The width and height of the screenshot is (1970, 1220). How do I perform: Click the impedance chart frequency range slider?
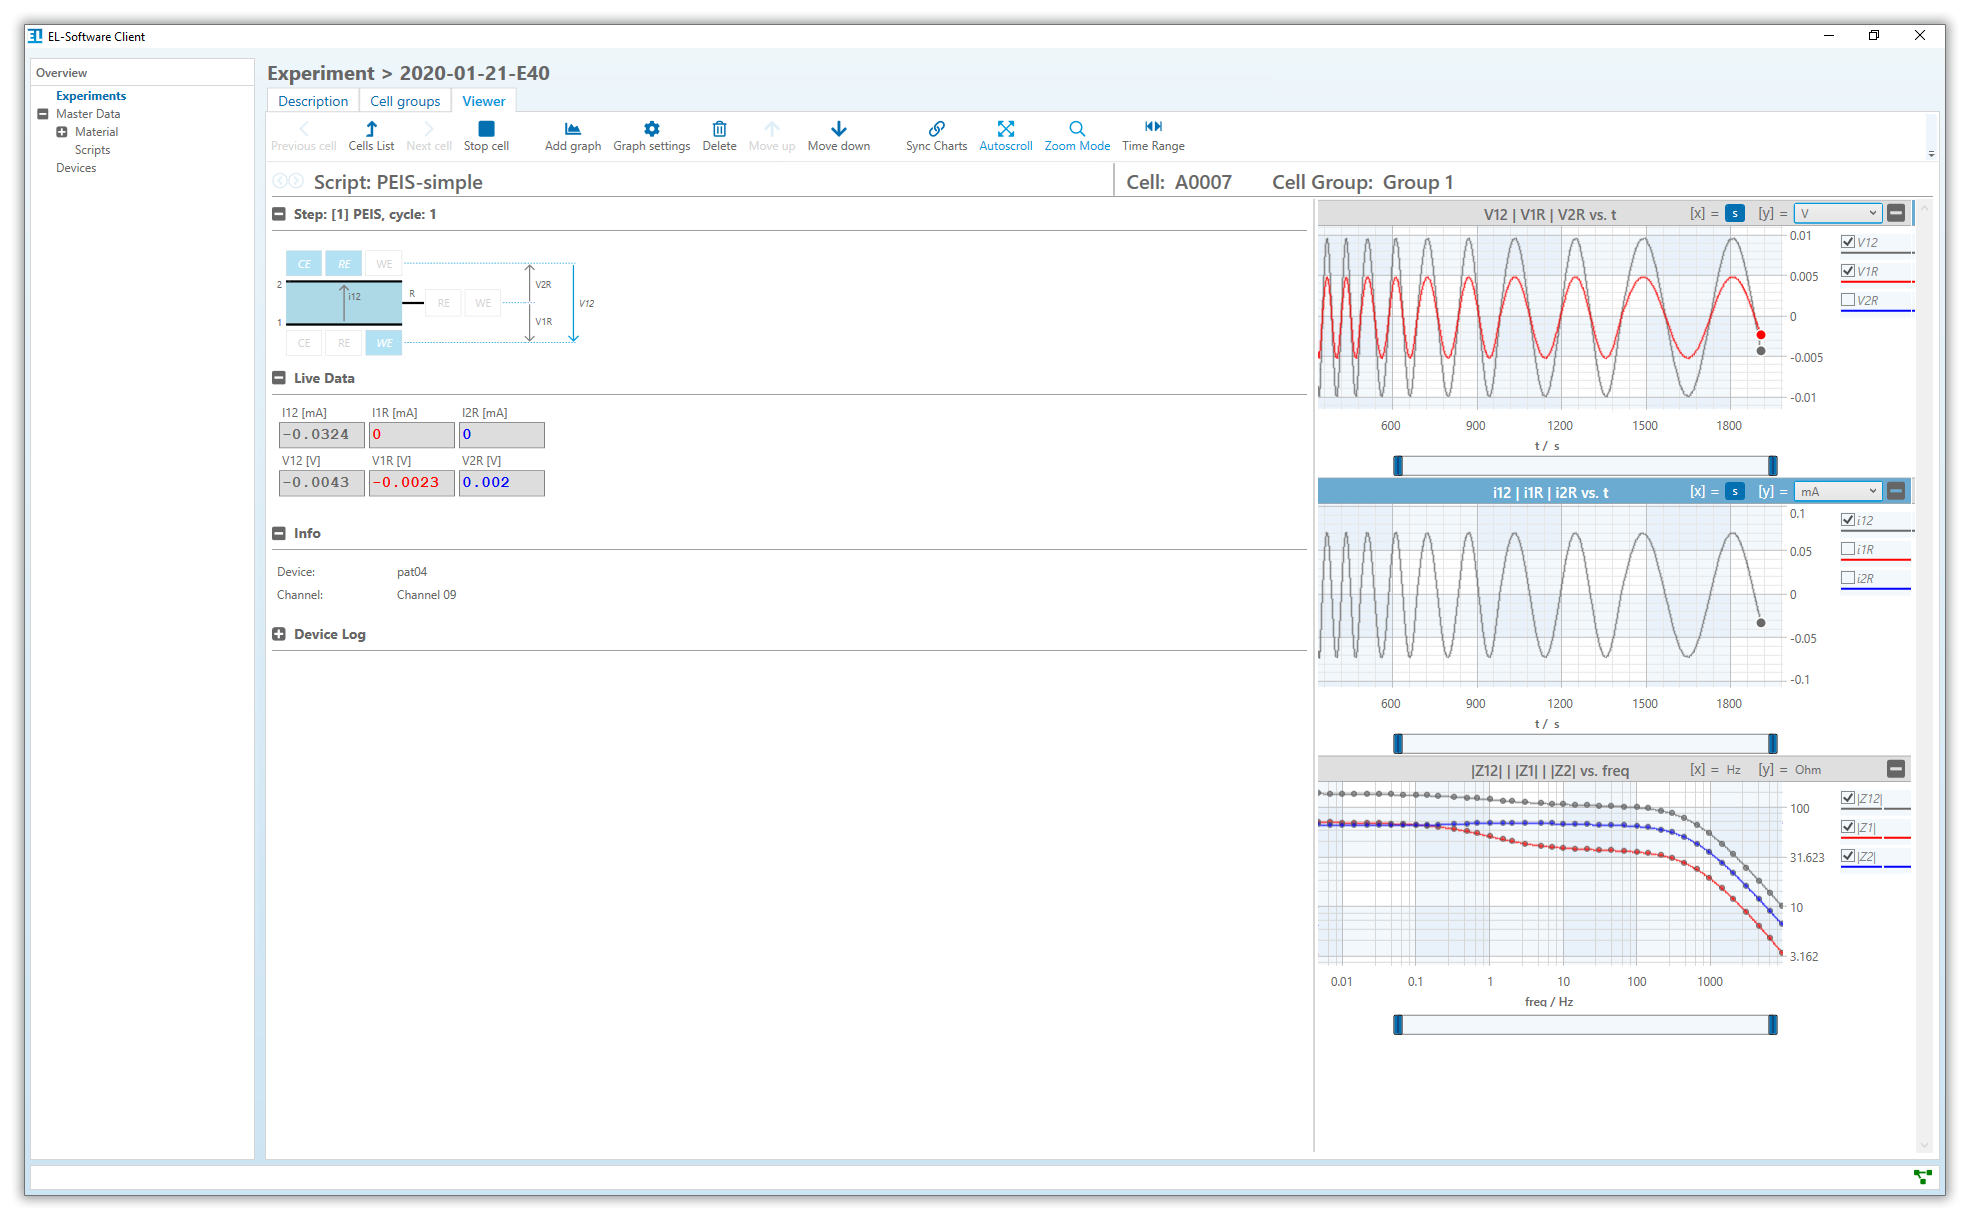(1585, 1024)
